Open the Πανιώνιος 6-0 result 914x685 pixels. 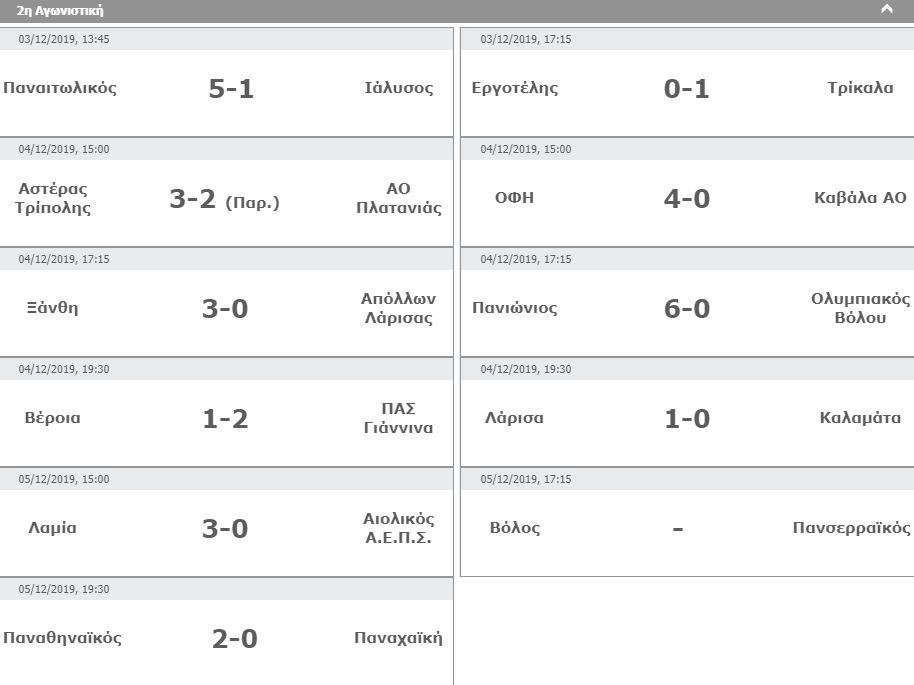coord(687,309)
